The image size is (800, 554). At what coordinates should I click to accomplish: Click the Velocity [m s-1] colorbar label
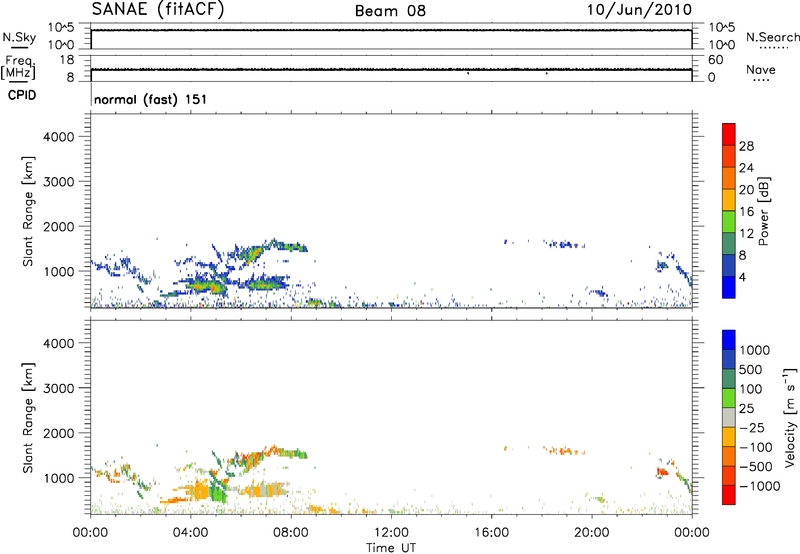coord(790,417)
